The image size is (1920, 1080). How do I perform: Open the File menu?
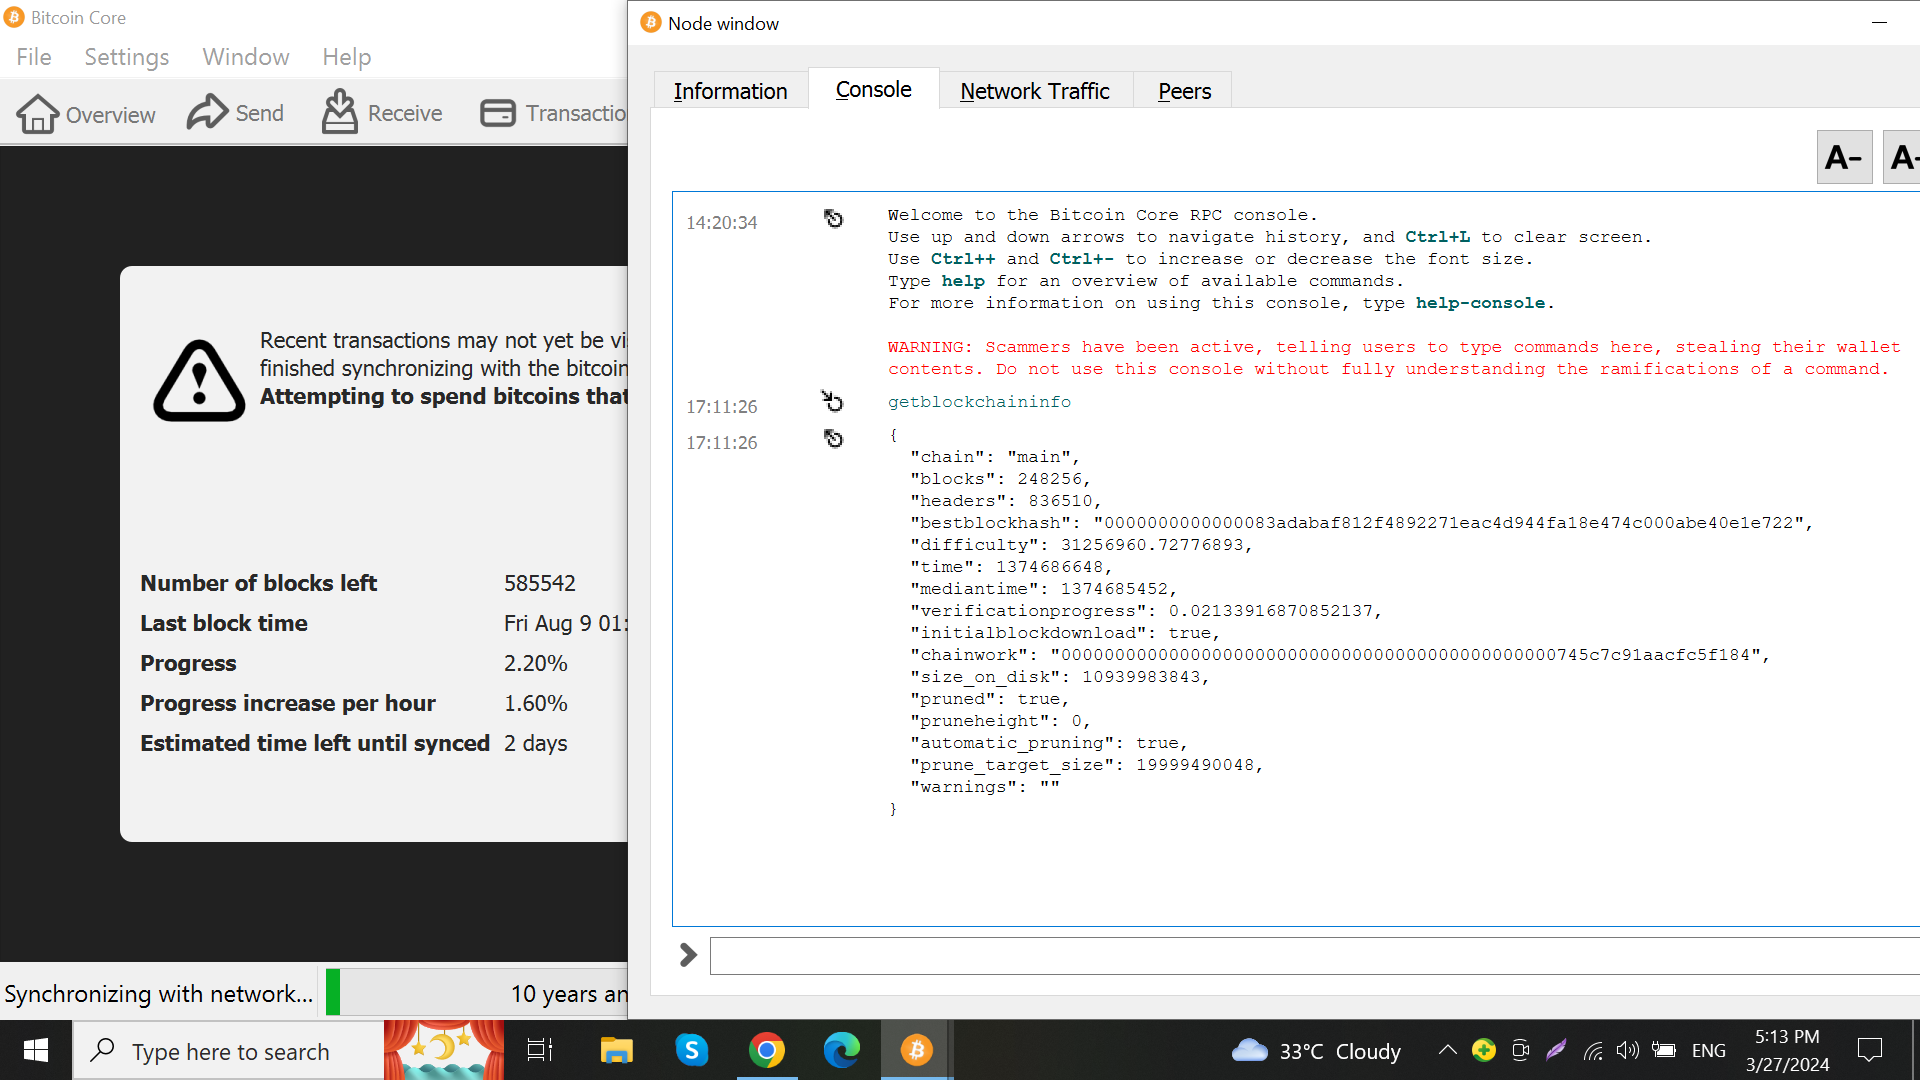coord(34,57)
